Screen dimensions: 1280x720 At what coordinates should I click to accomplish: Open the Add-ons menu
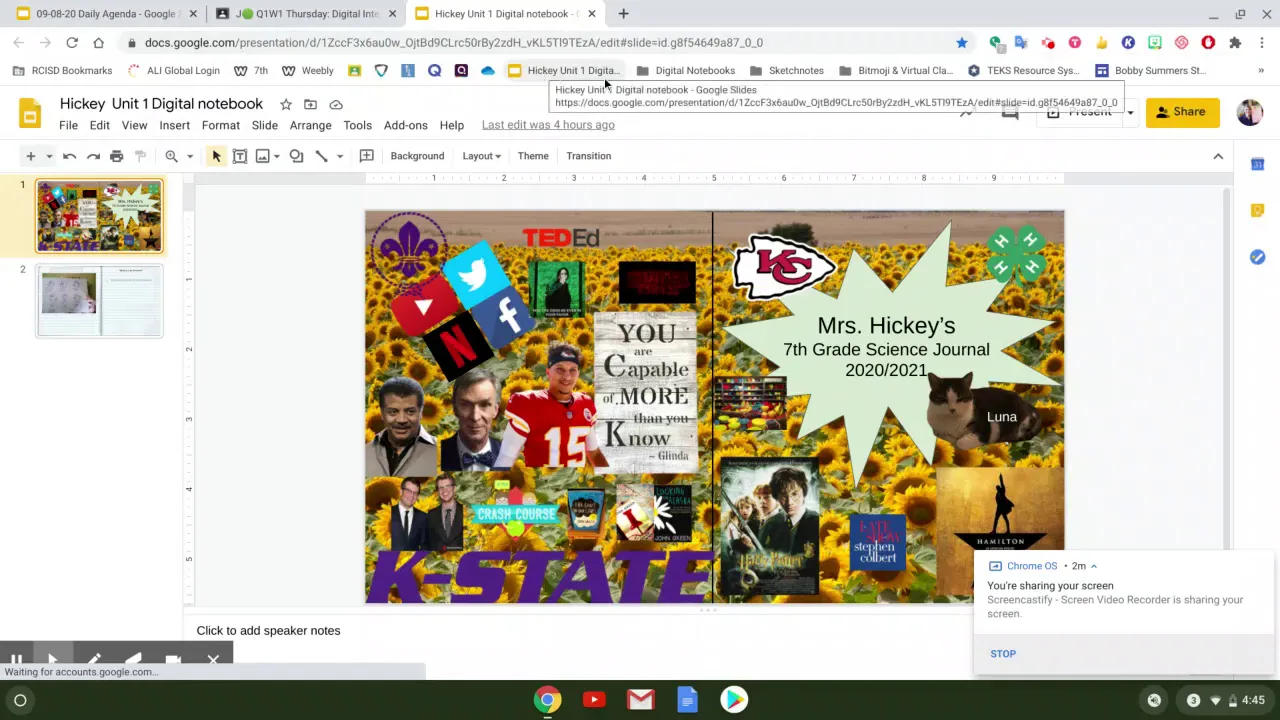405,125
